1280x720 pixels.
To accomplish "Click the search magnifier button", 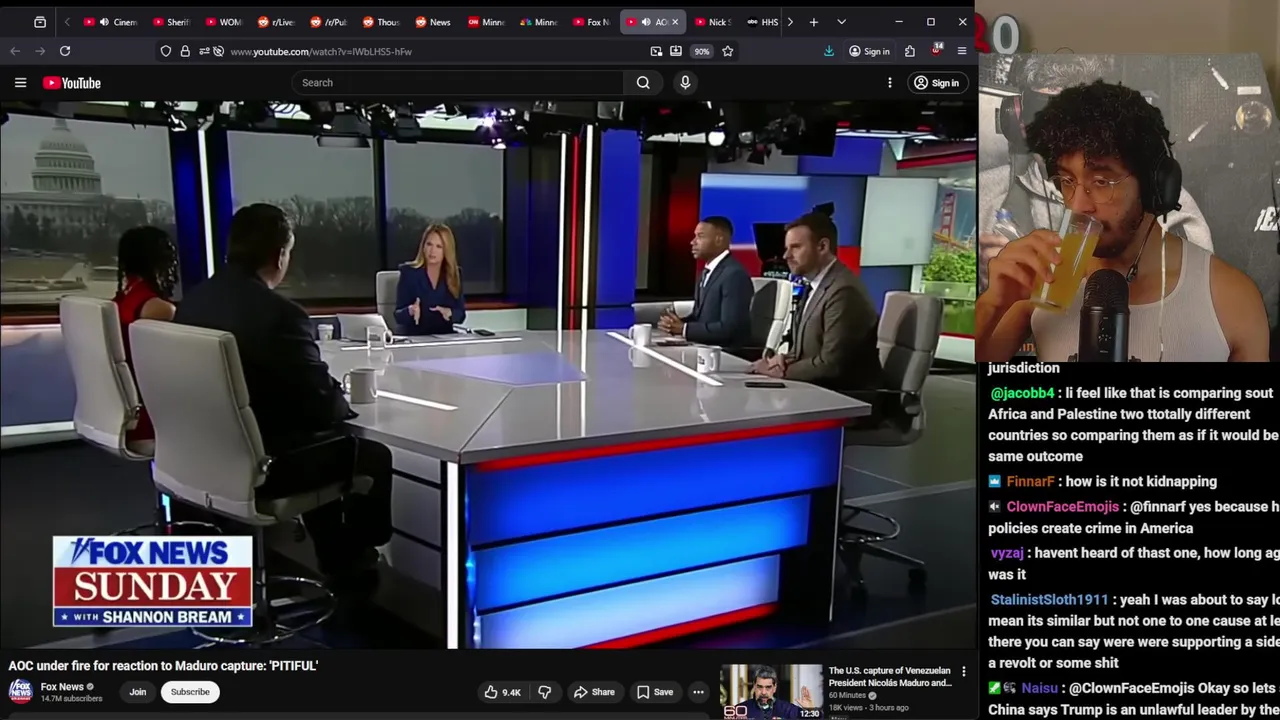I will [643, 83].
